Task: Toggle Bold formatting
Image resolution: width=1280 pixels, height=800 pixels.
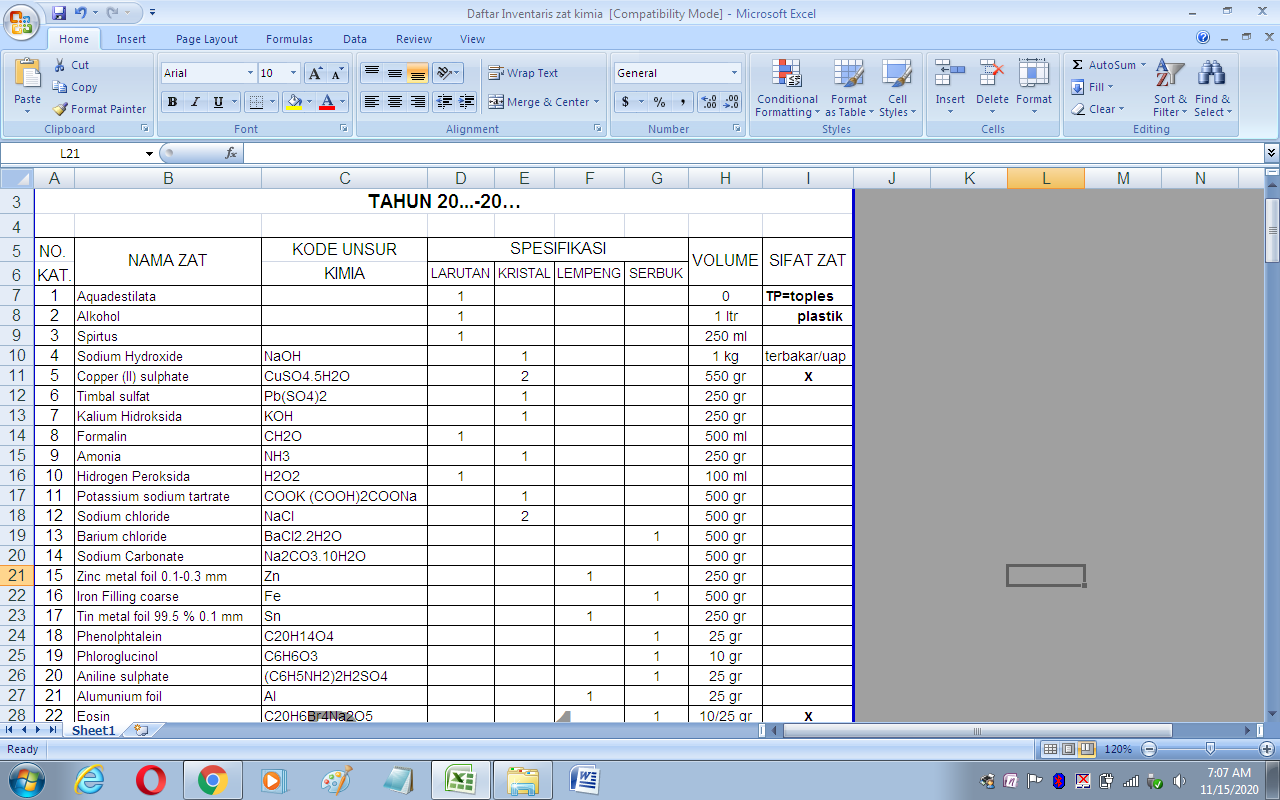Action: point(172,102)
